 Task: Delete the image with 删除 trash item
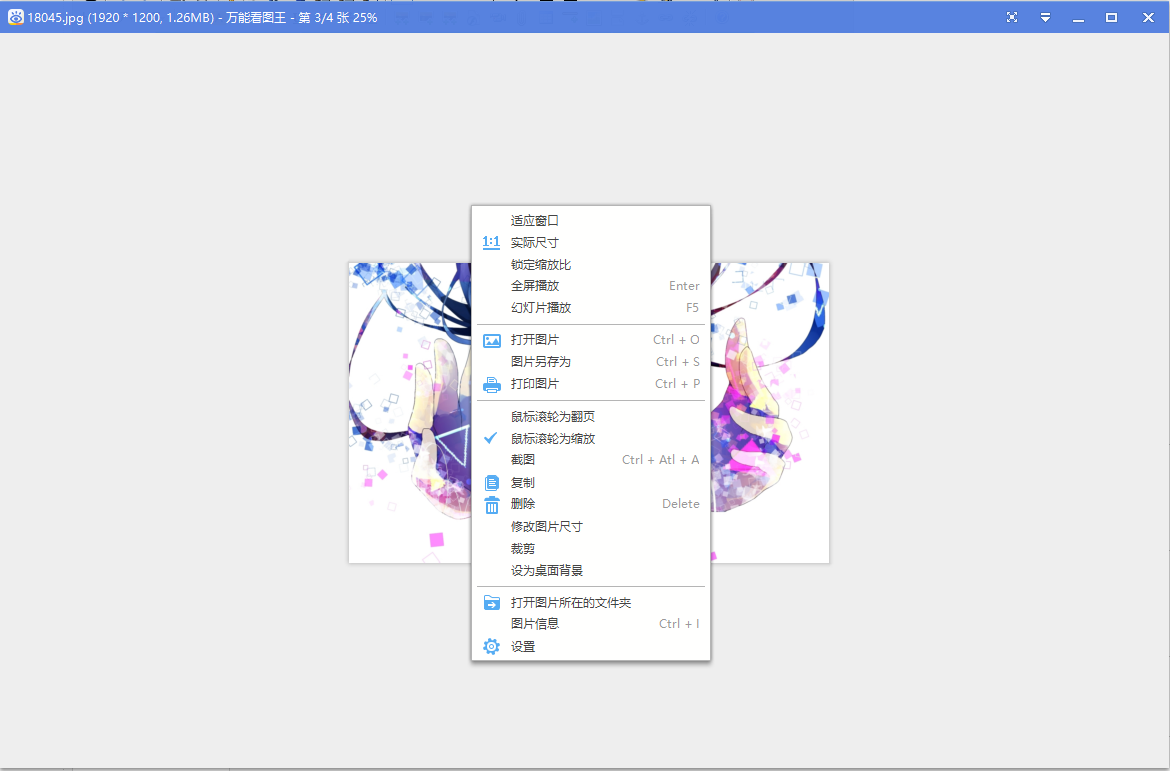coord(590,504)
